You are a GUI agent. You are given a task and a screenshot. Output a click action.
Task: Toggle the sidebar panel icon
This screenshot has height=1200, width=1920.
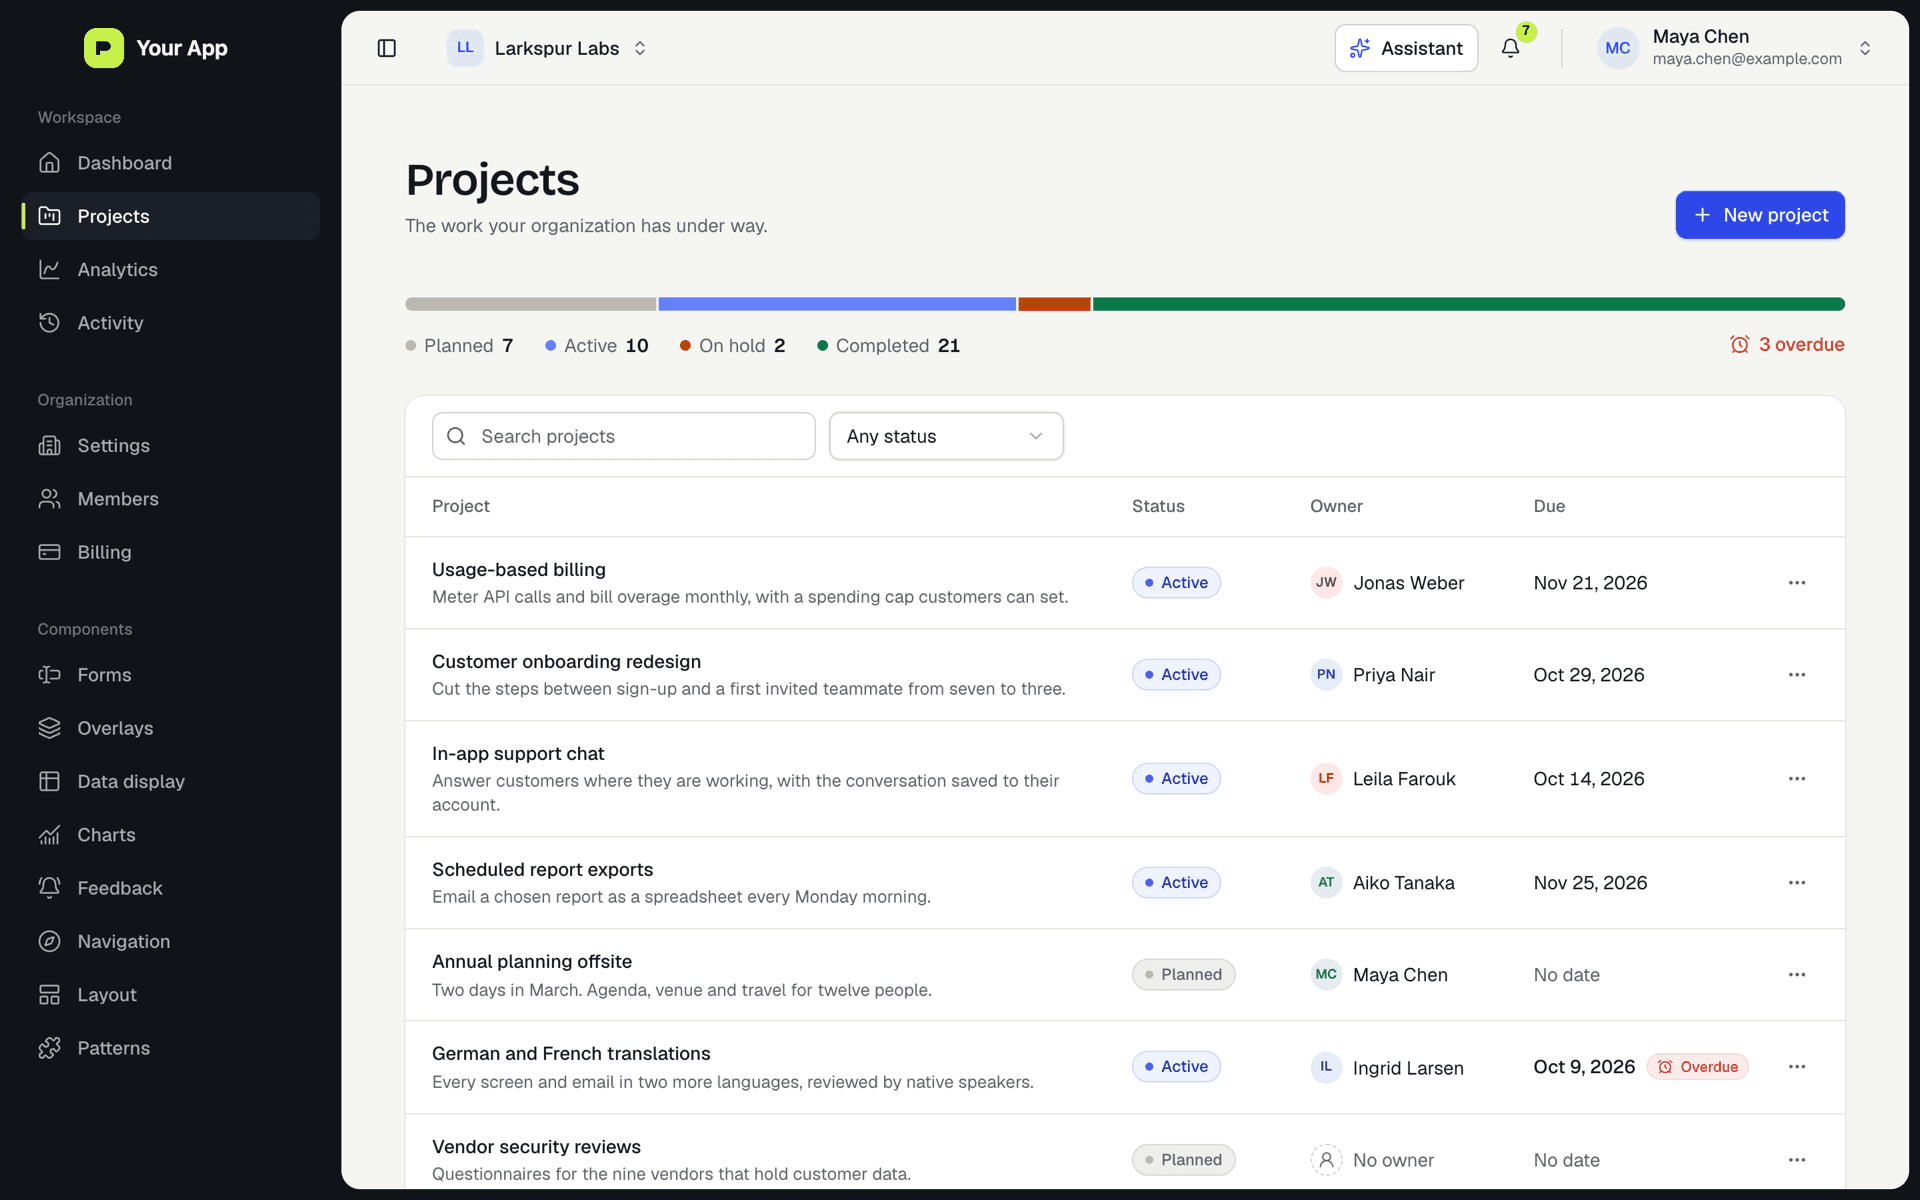pyautogui.click(x=387, y=48)
